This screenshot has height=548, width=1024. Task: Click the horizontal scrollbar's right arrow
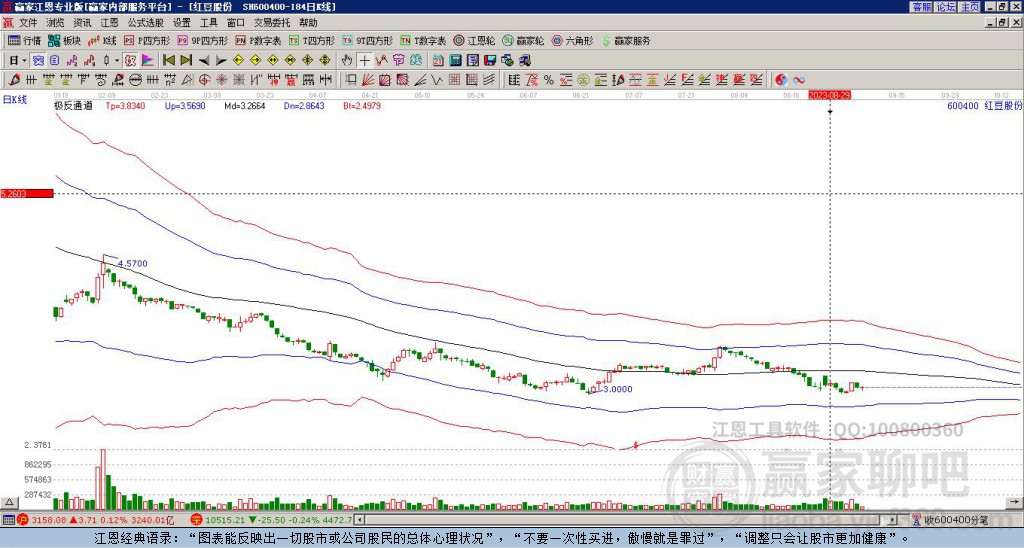tap(892, 521)
